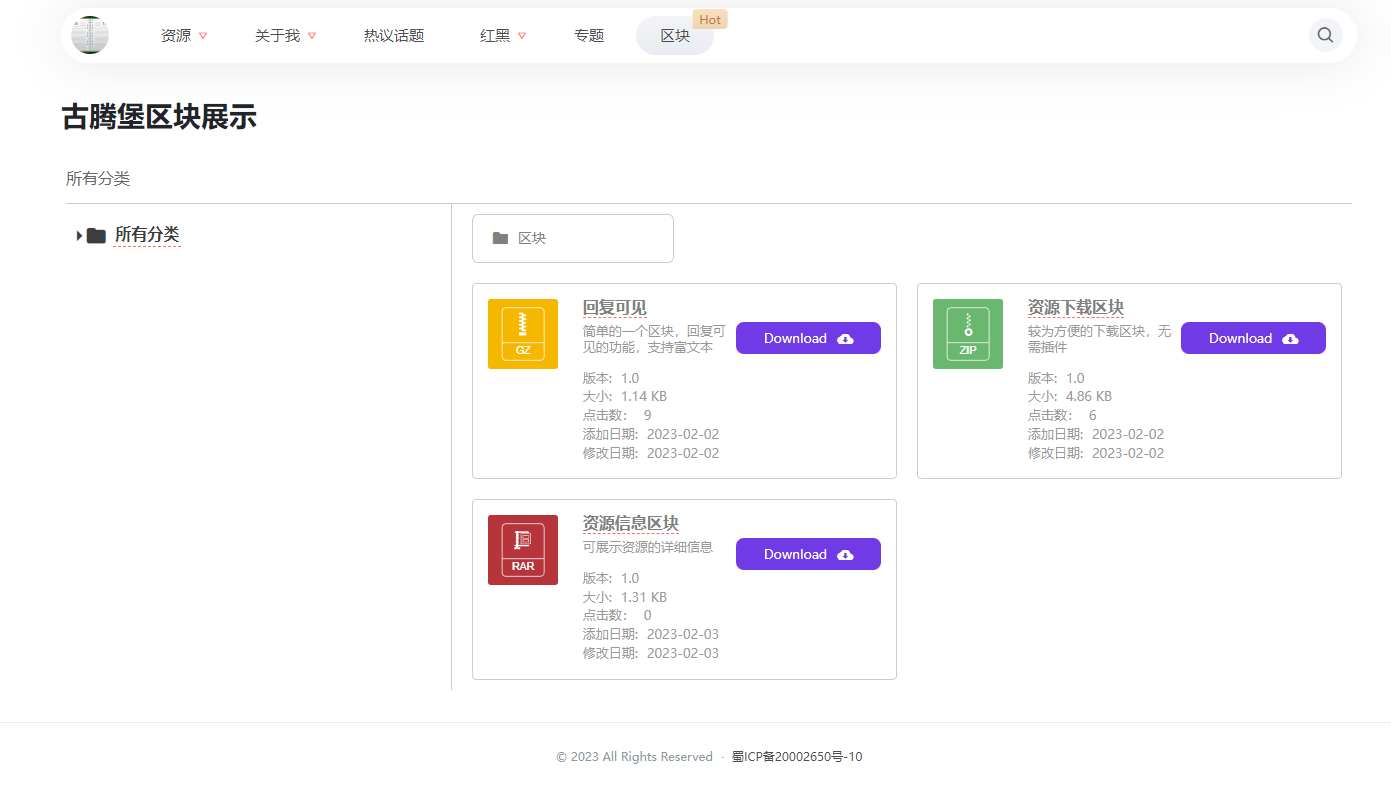Viewport: 1391px width, 798px height.
Task: Open the 红黑 dropdown menu
Action: (x=503, y=36)
